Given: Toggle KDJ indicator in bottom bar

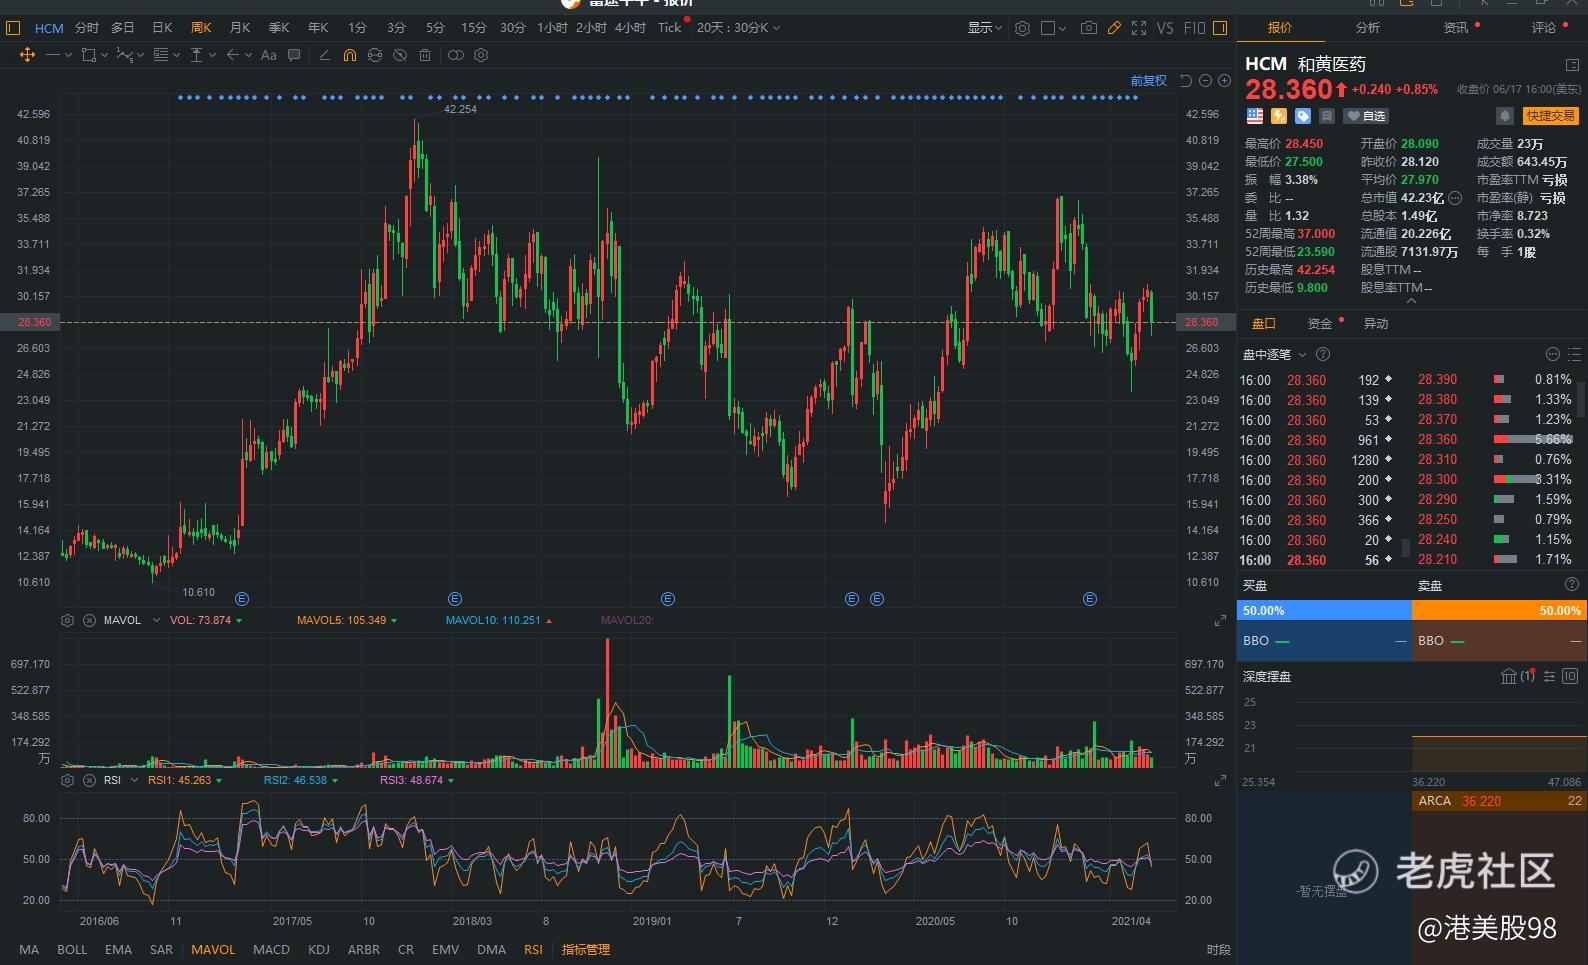Looking at the screenshot, I should coord(319,950).
